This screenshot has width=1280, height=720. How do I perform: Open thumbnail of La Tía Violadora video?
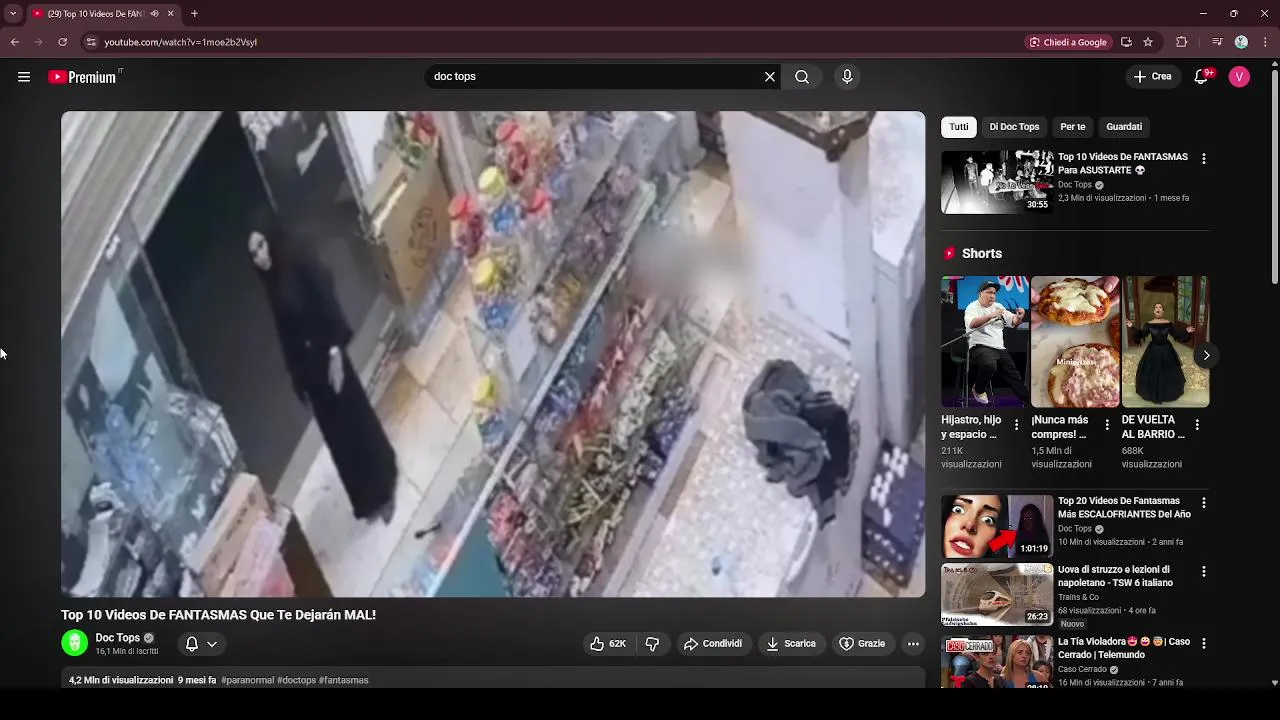(997, 661)
